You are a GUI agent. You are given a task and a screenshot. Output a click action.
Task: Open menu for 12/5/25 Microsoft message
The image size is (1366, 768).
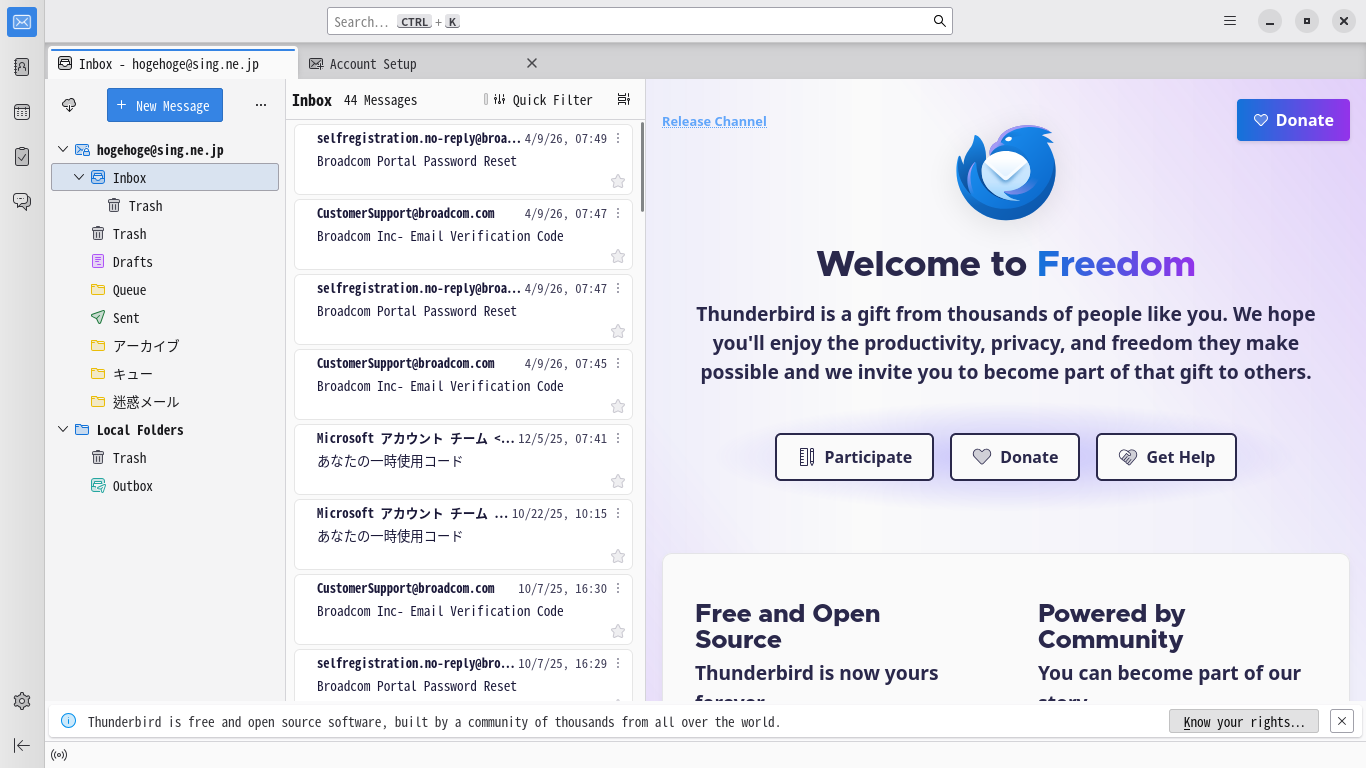point(618,438)
